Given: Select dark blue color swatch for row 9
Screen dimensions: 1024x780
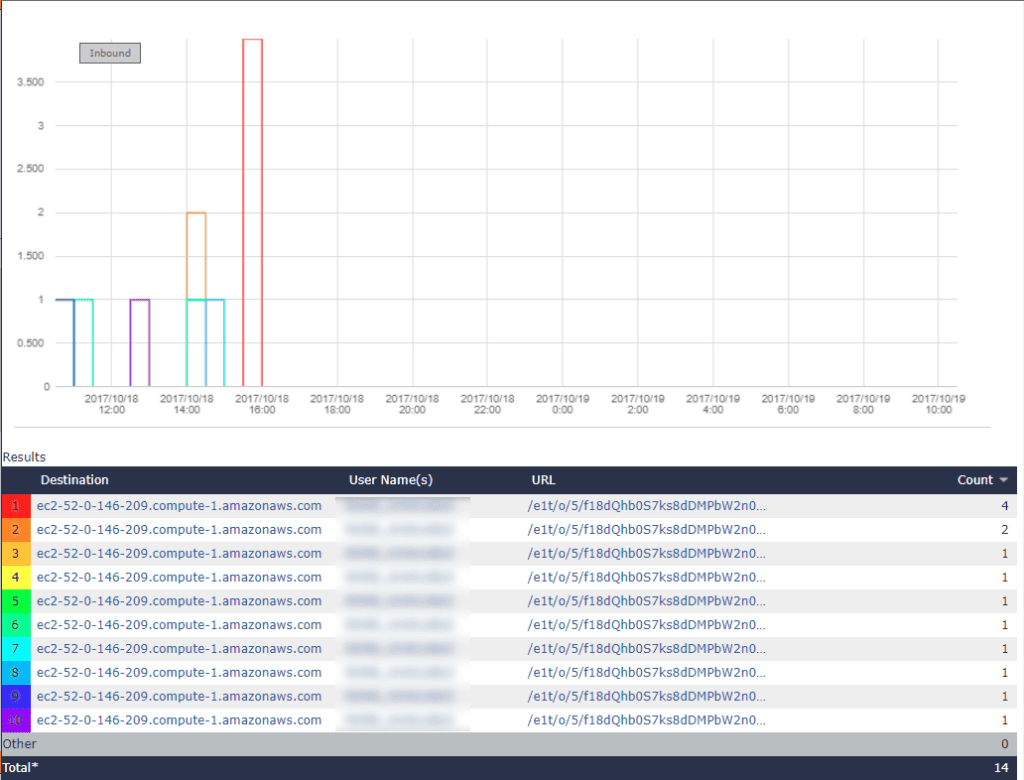Looking at the screenshot, I should (x=16, y=697).
